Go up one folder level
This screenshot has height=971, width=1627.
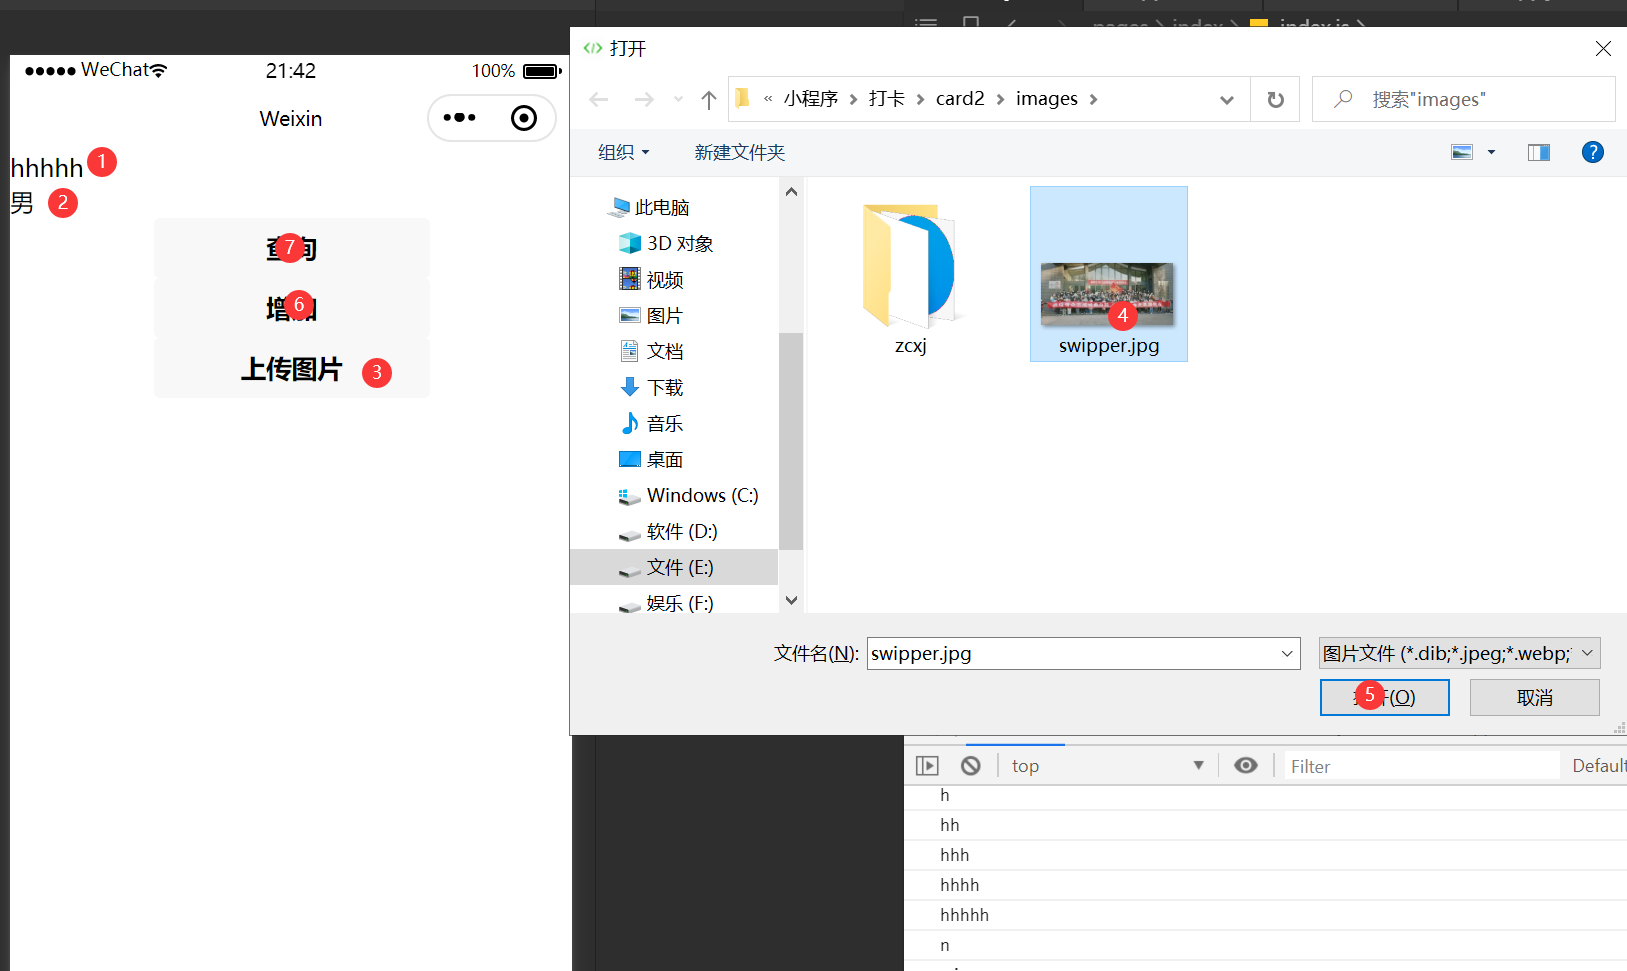709,99
